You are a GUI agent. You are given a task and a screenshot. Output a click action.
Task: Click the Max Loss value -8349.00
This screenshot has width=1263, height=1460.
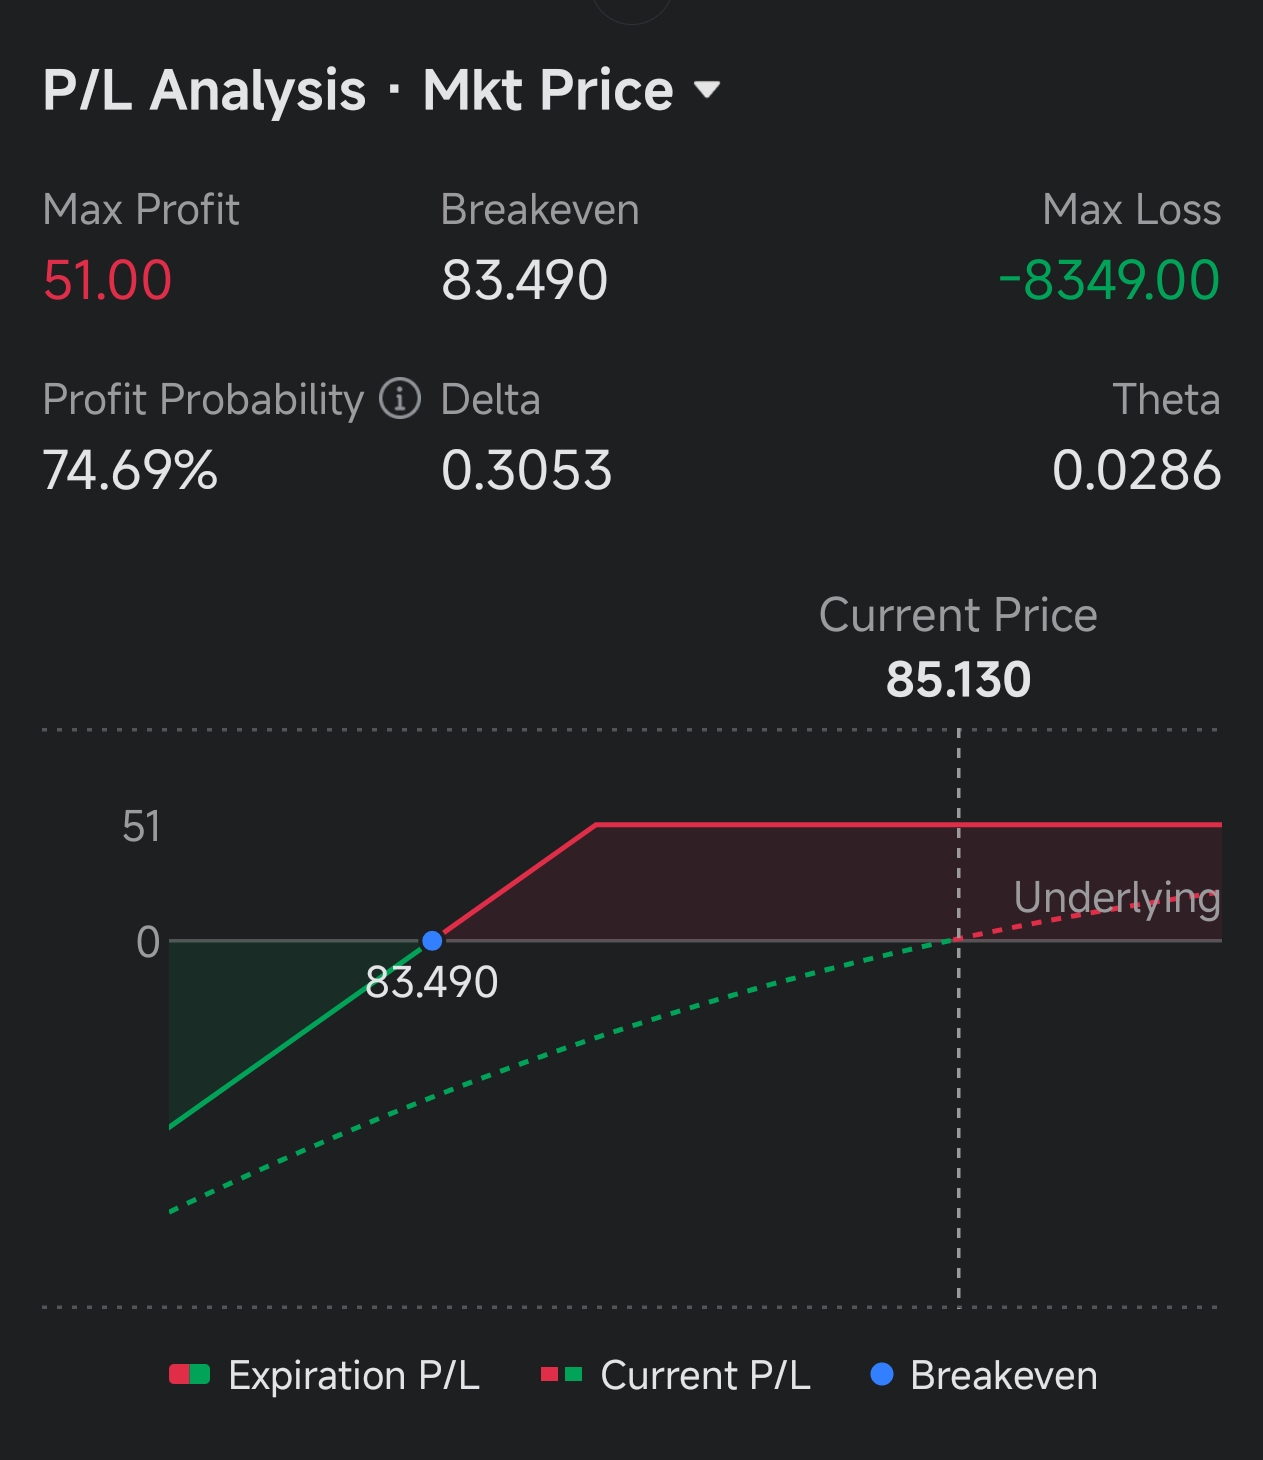click(x=1109, y=280)
